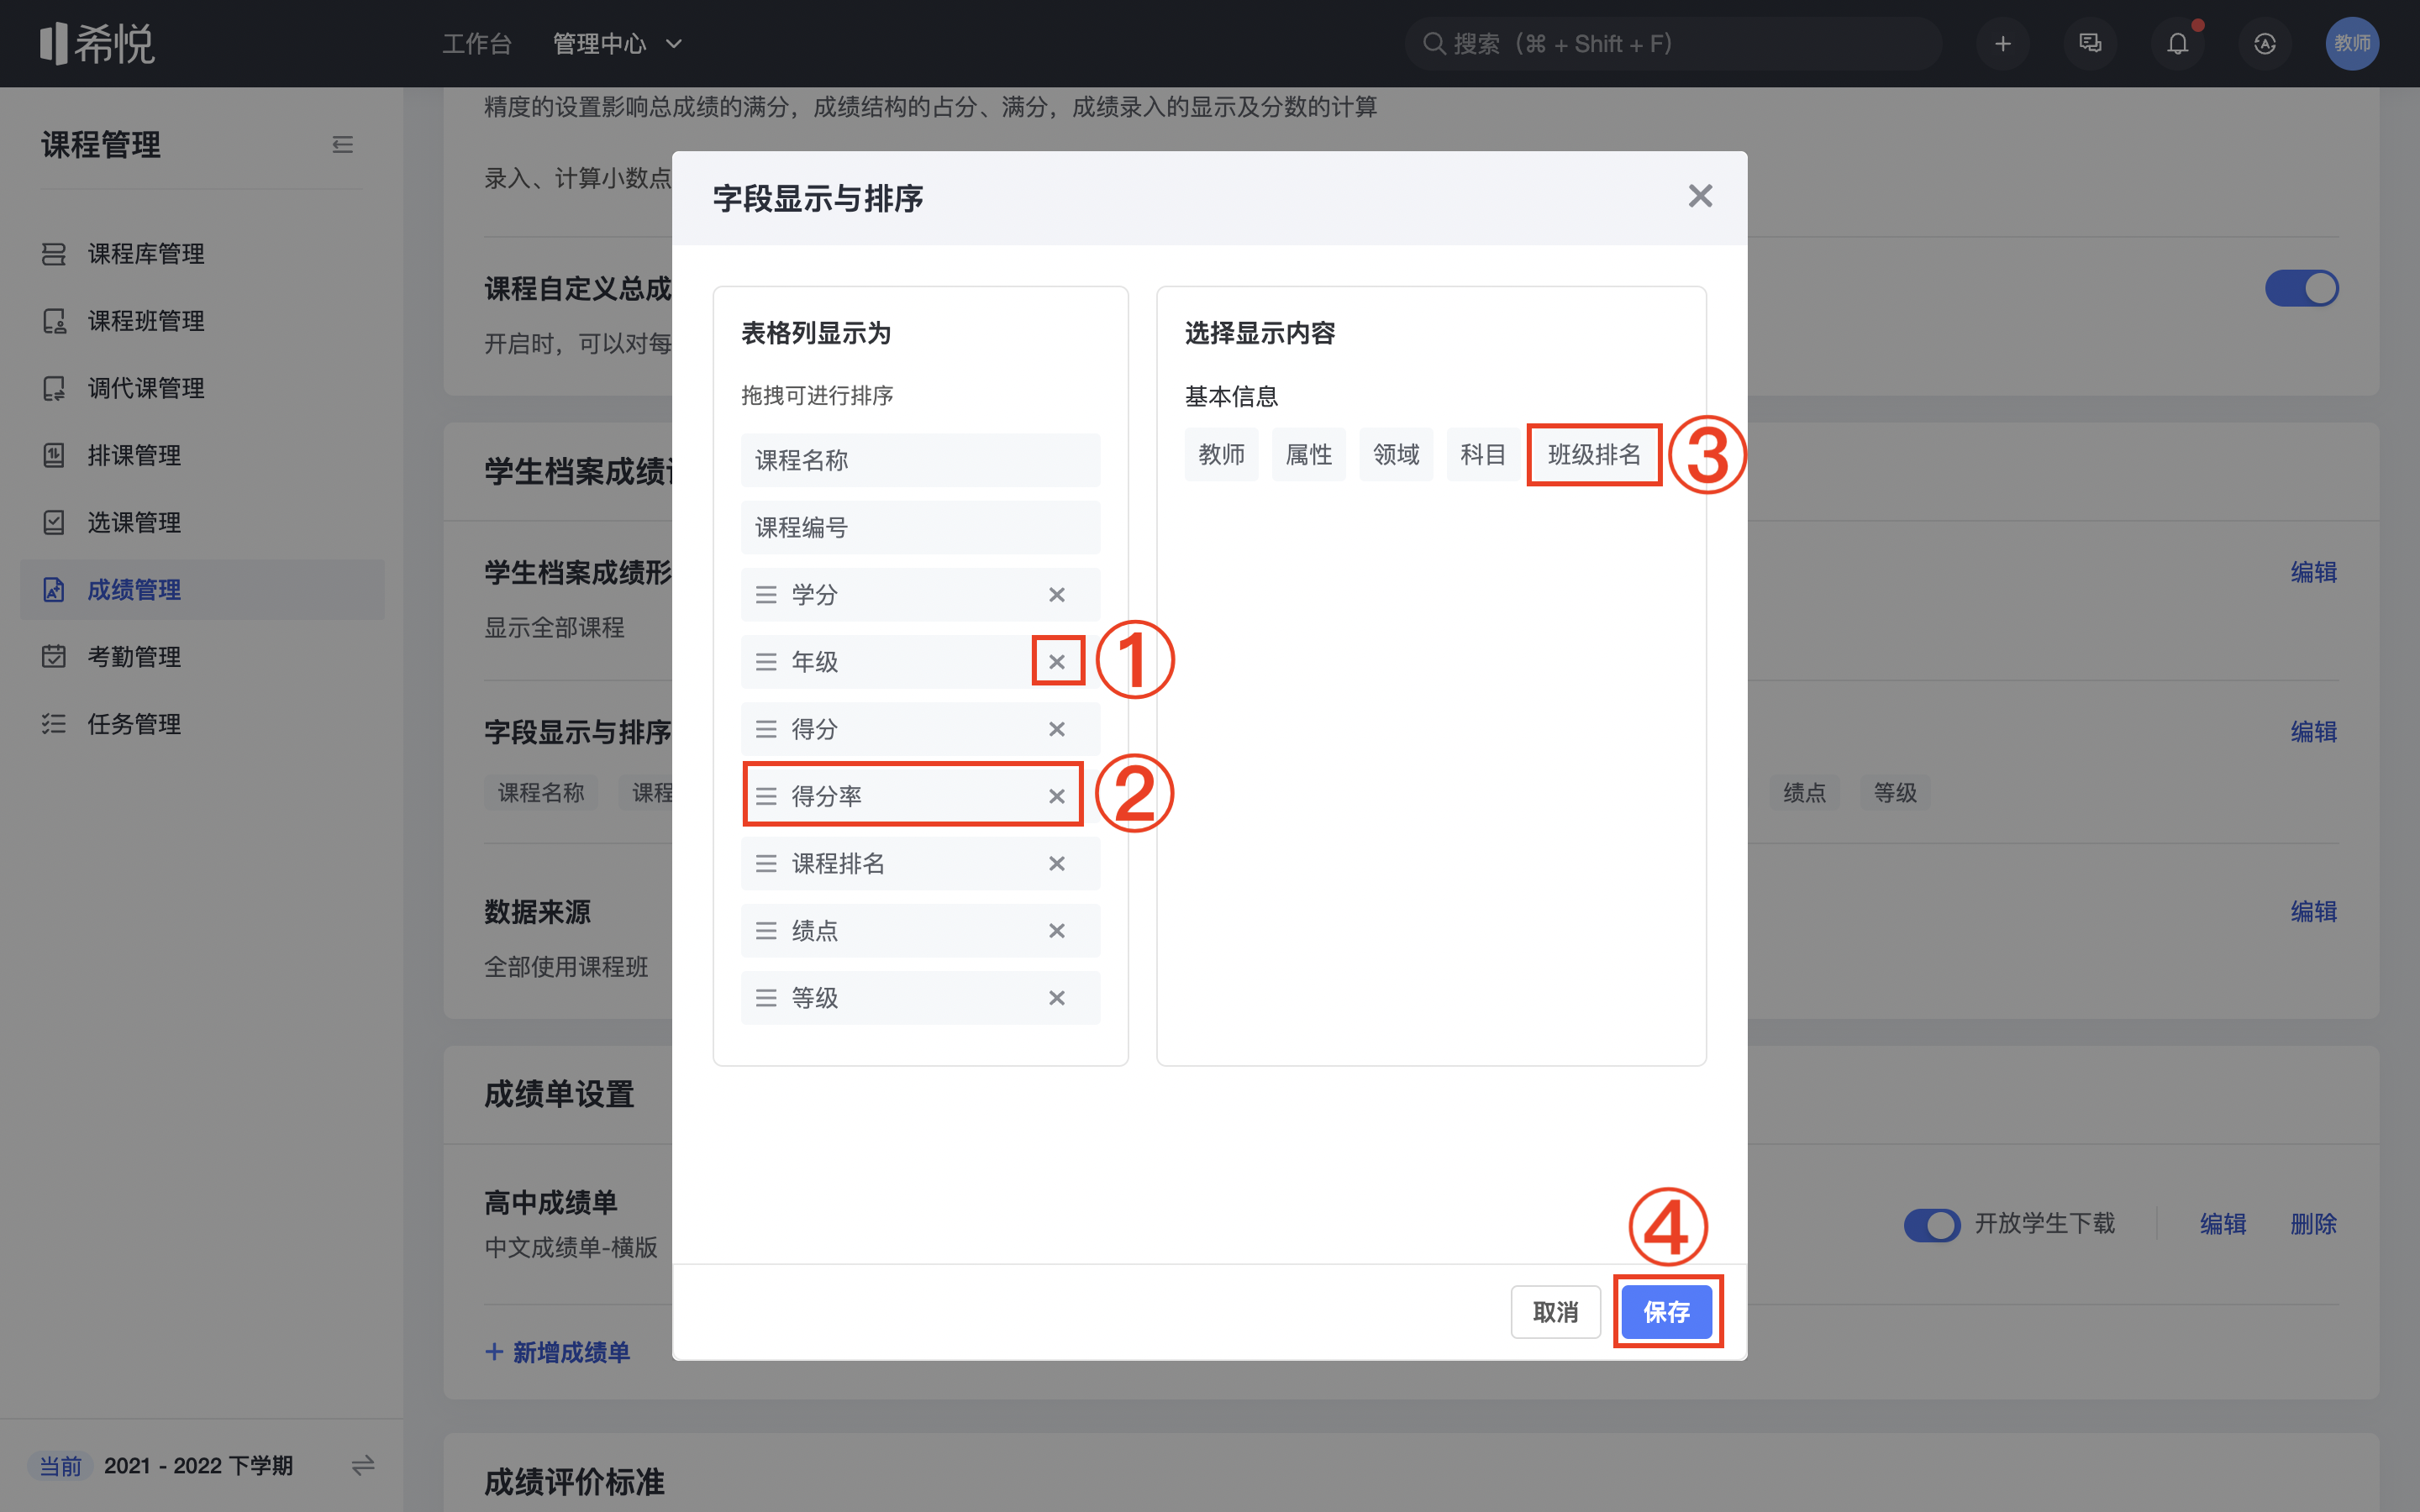
Task: Click the circular A icon in top bar
Action: tap(2265, 44)
